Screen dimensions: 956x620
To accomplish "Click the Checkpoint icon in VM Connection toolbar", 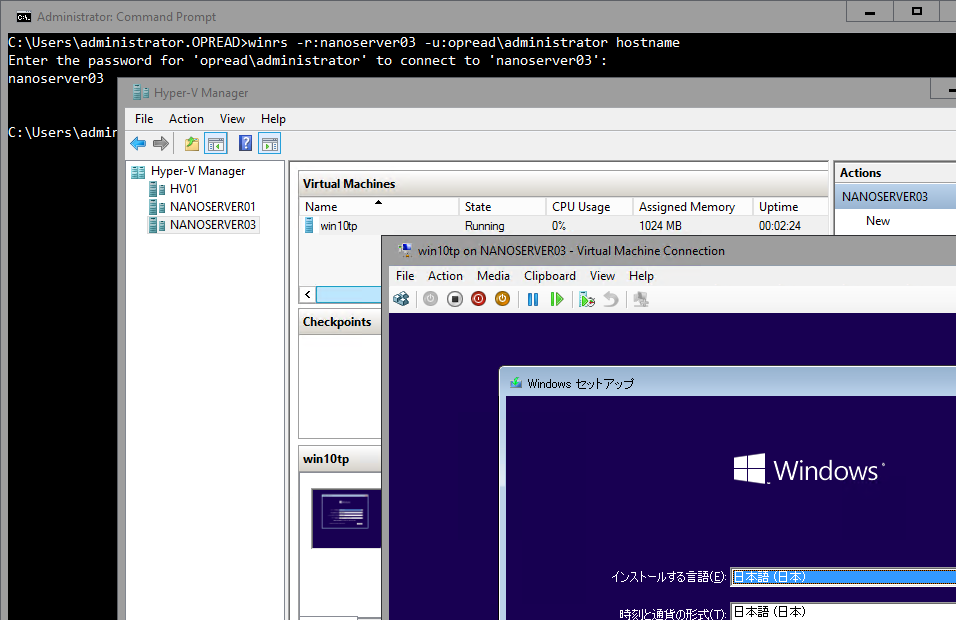I will [587, 299].
